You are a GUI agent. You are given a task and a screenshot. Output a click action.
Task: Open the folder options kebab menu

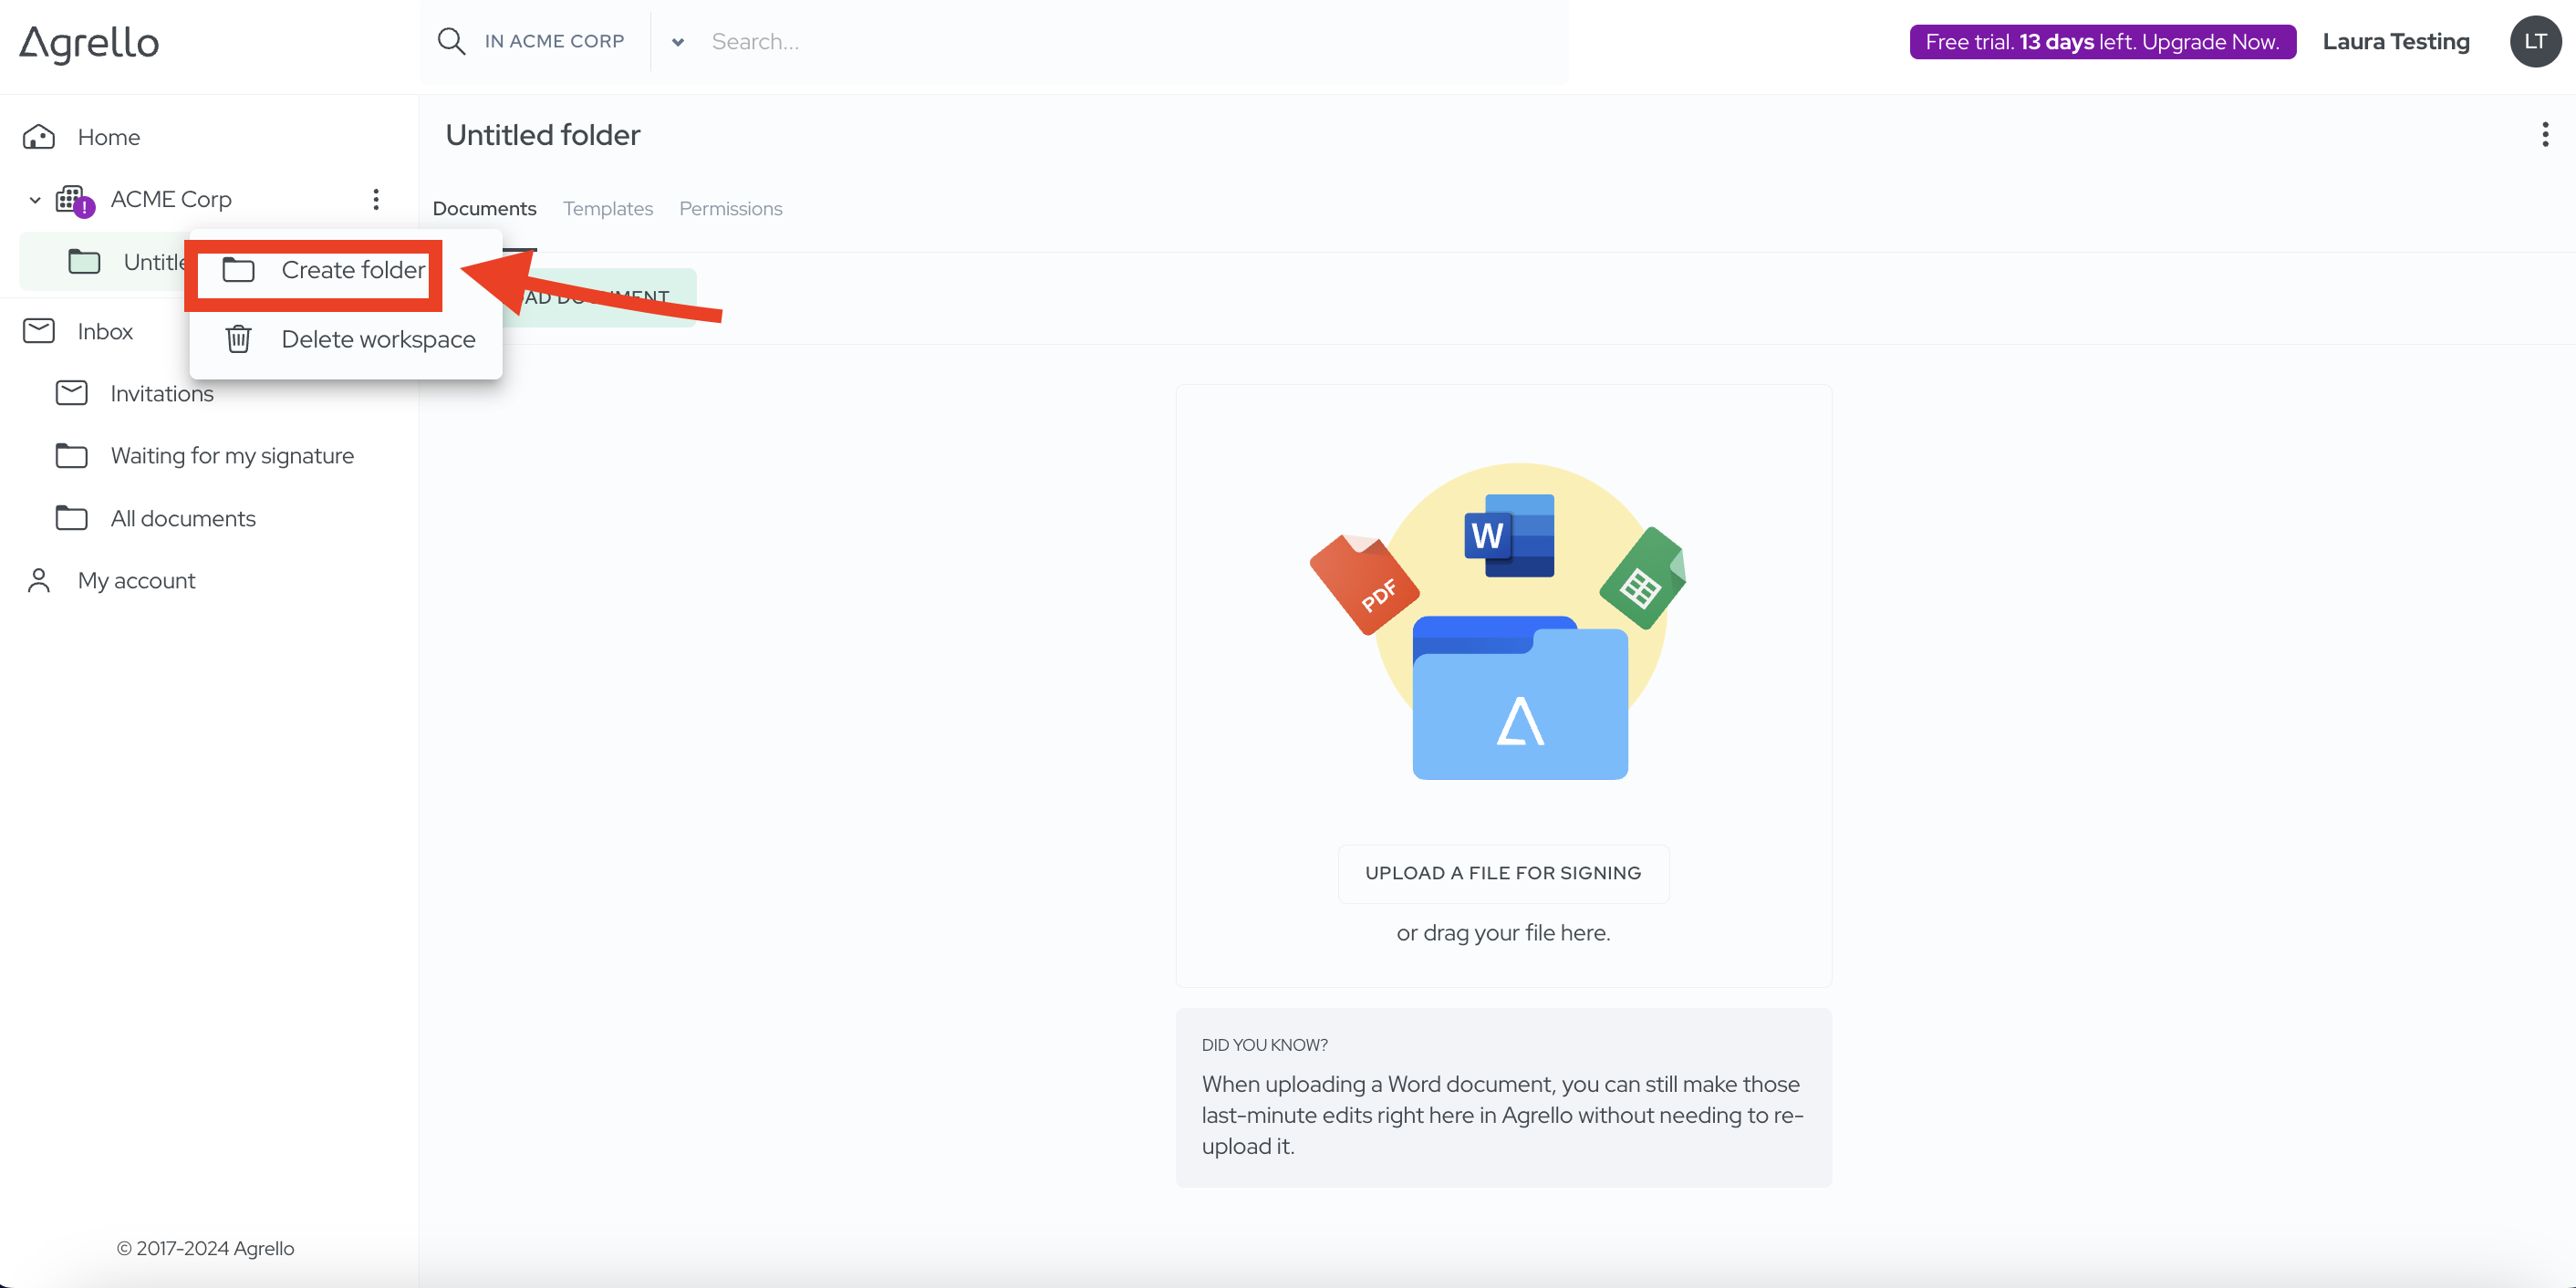[x=2544, y=134]
